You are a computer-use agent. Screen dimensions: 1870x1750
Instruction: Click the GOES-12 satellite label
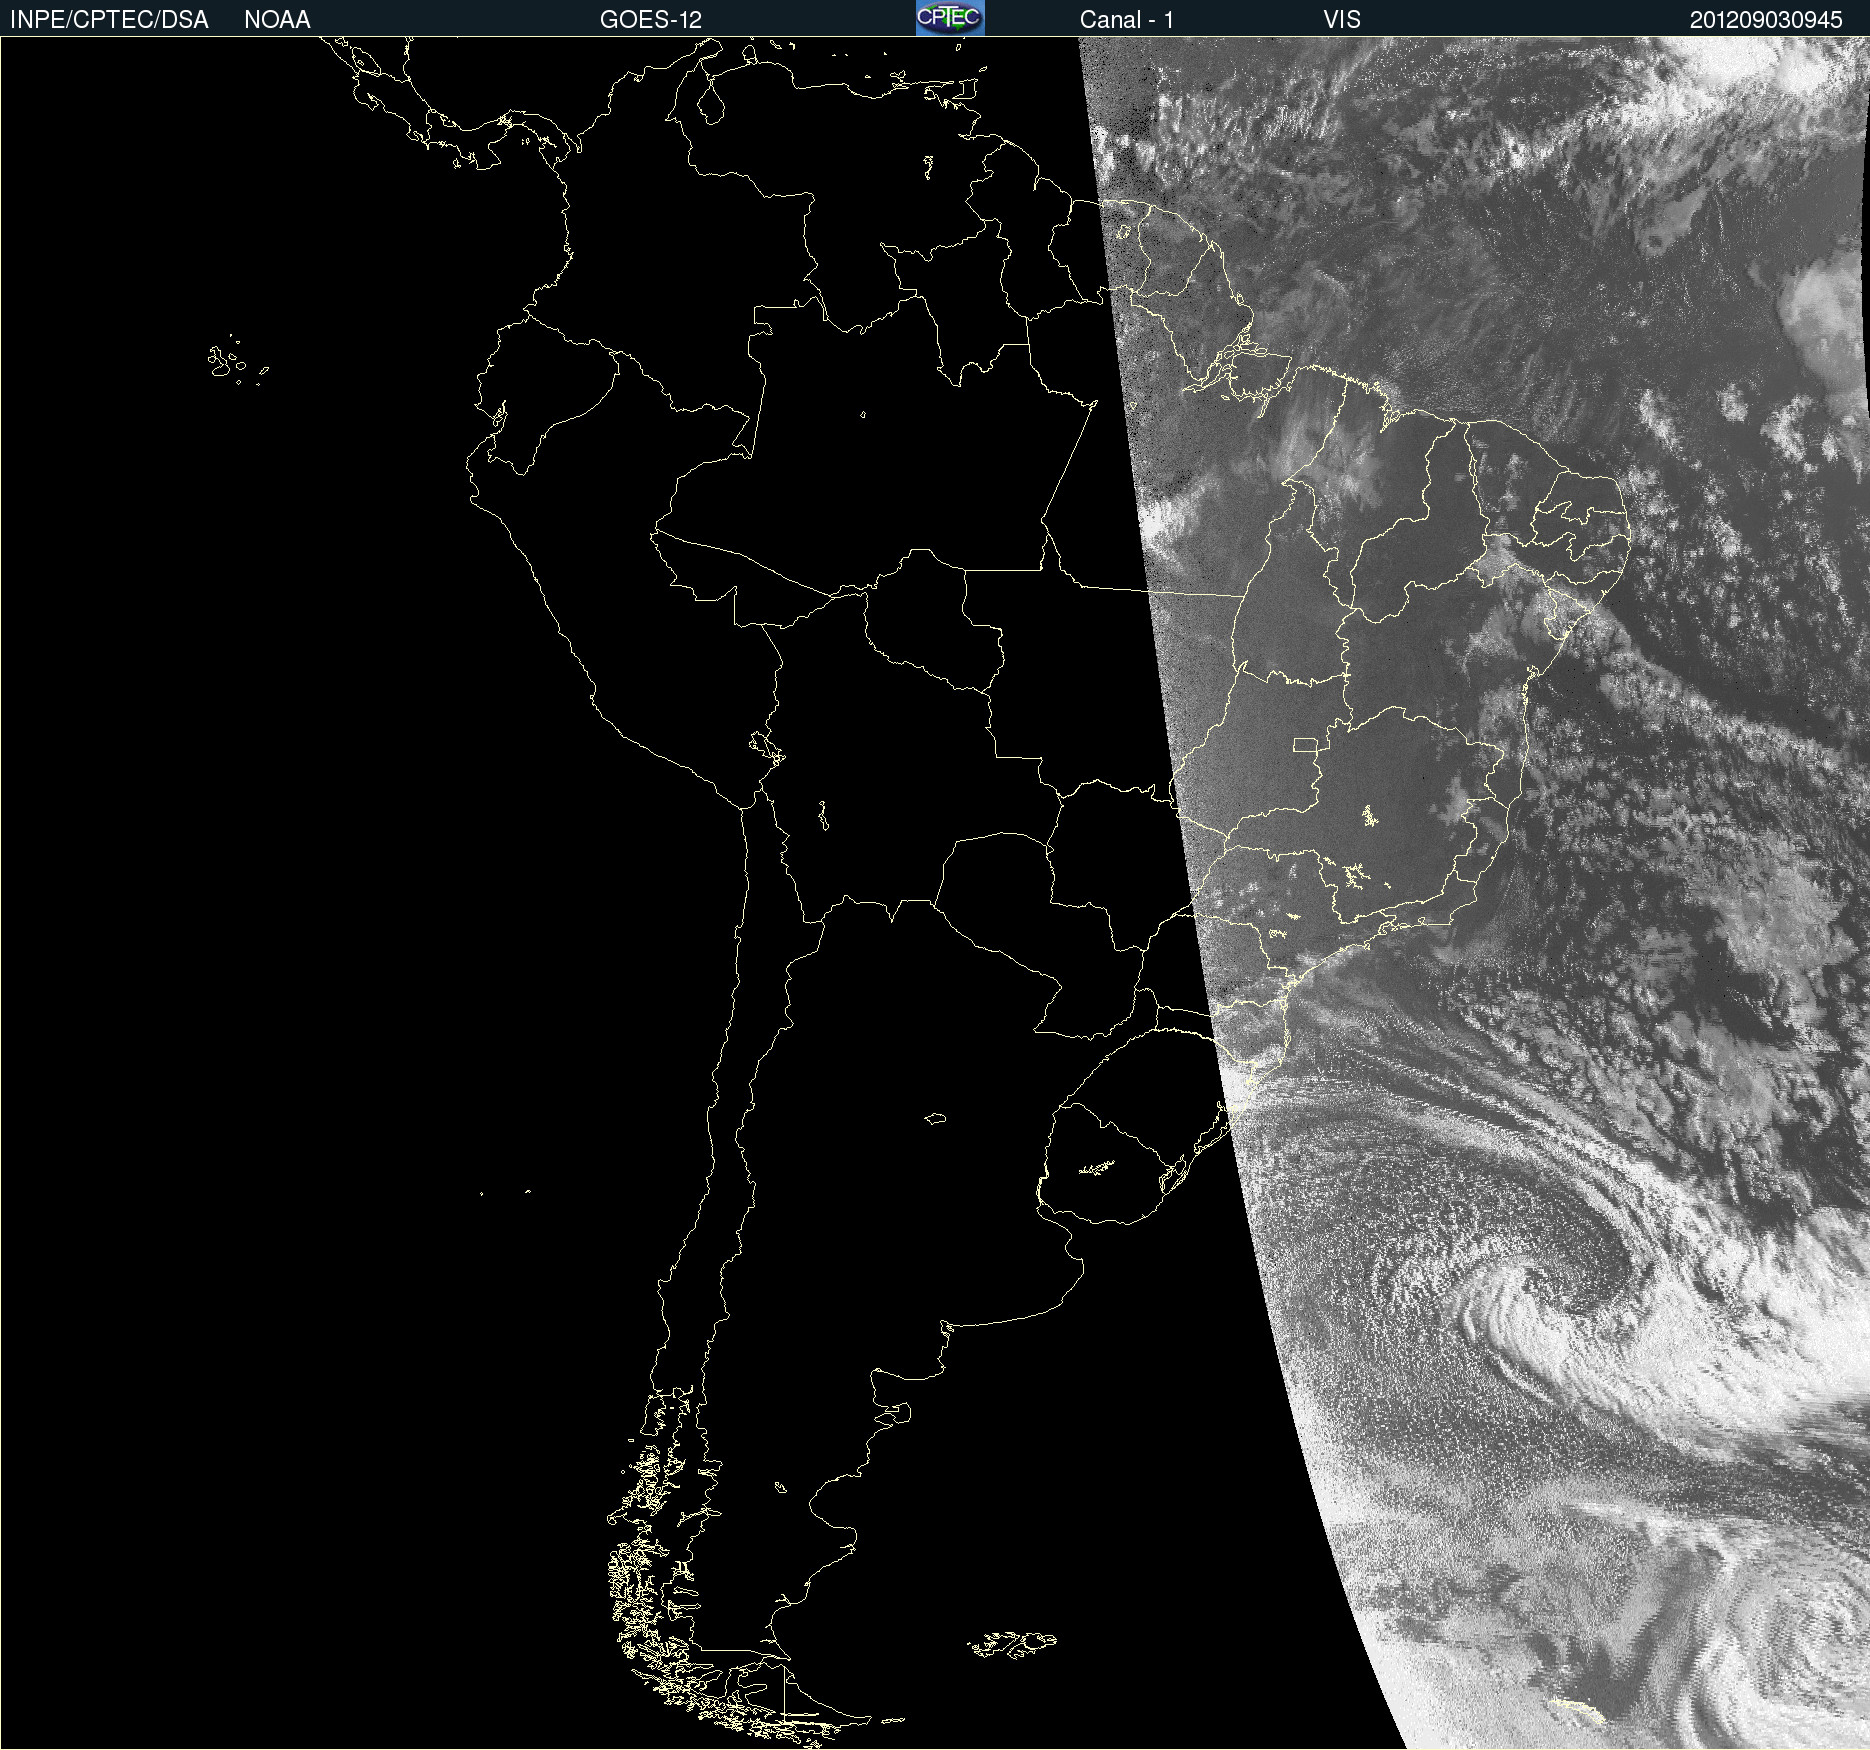[x=651, y=20]
